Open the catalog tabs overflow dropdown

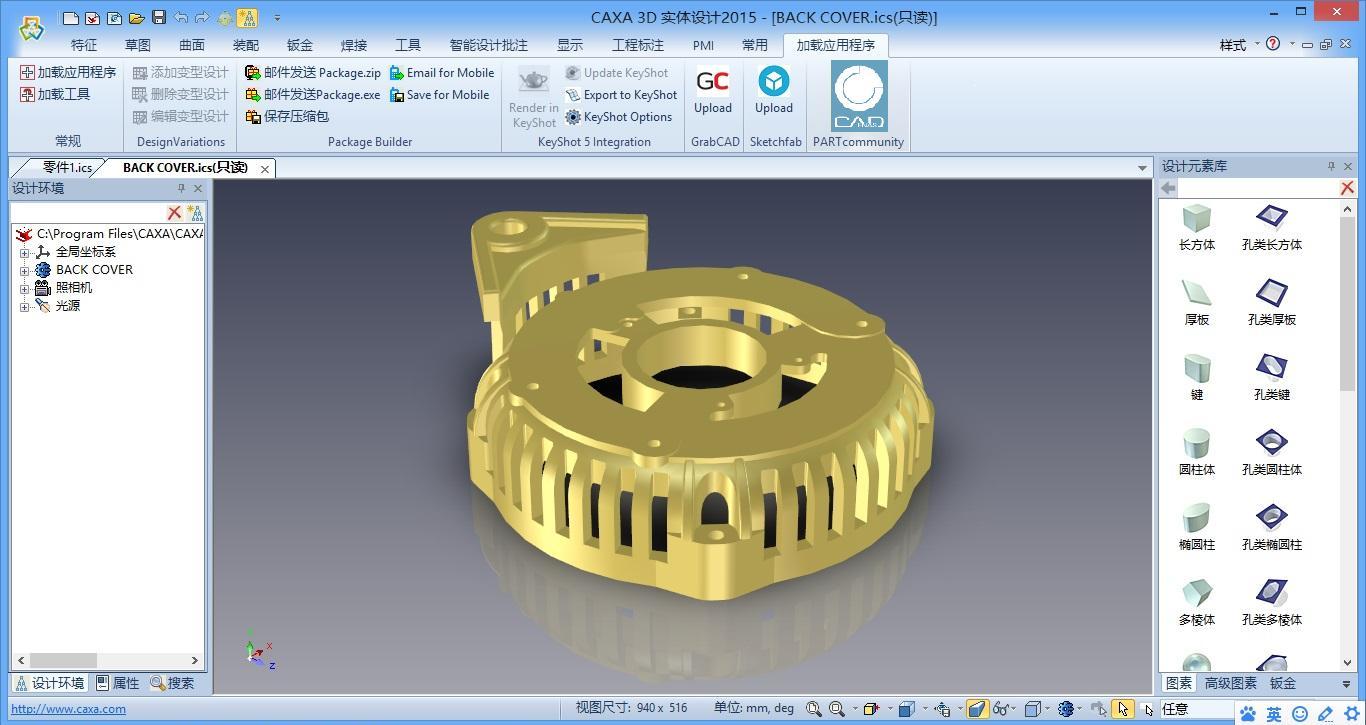[x=1346, y=684]
